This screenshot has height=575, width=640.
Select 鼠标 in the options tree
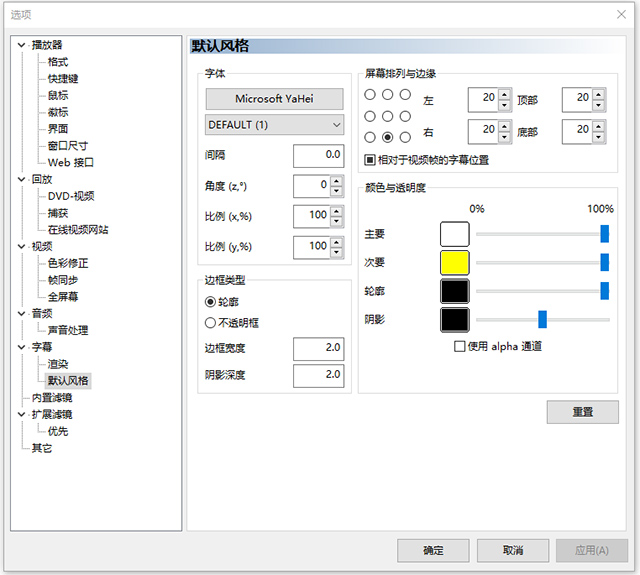click(58, 95)
